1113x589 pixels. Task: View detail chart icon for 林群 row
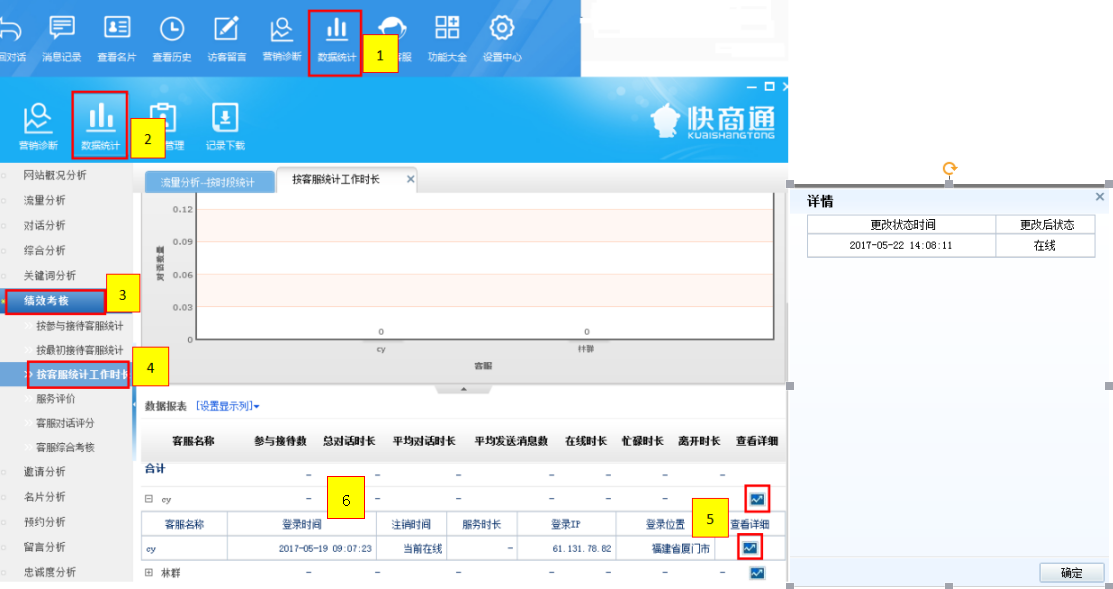click(757, 573)
